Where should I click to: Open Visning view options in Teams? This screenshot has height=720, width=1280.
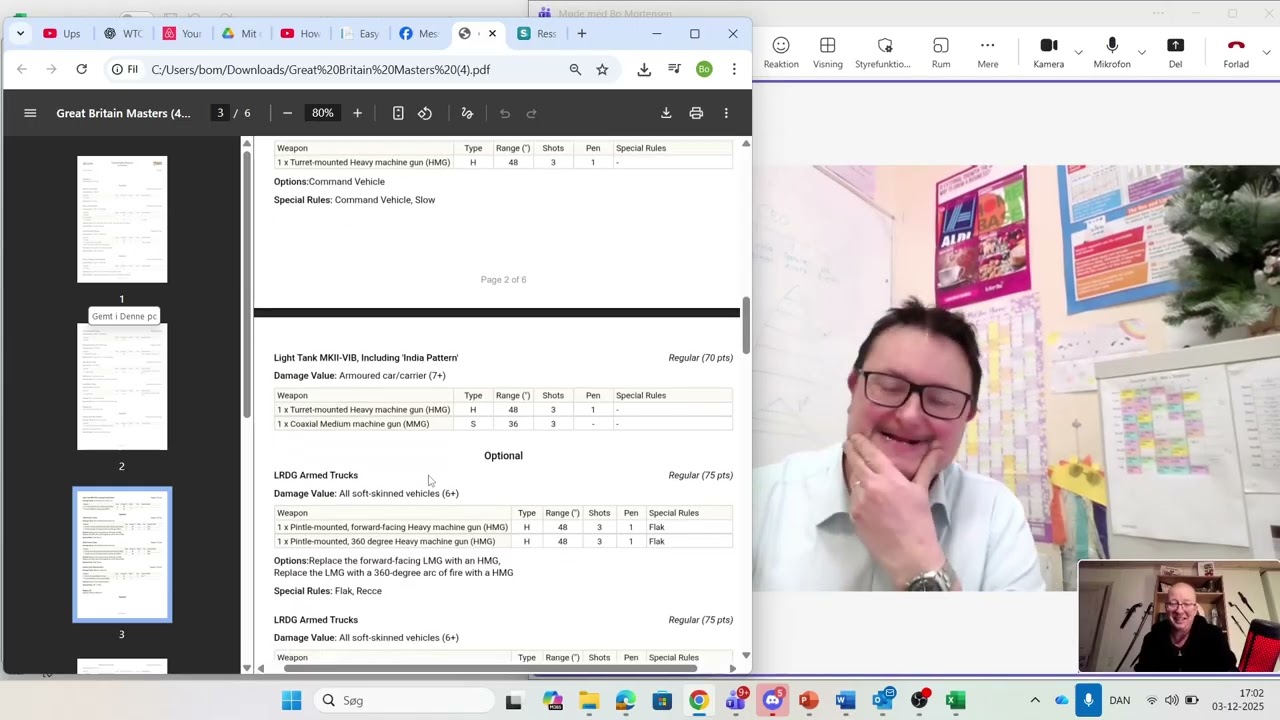[x=827, y=53]
